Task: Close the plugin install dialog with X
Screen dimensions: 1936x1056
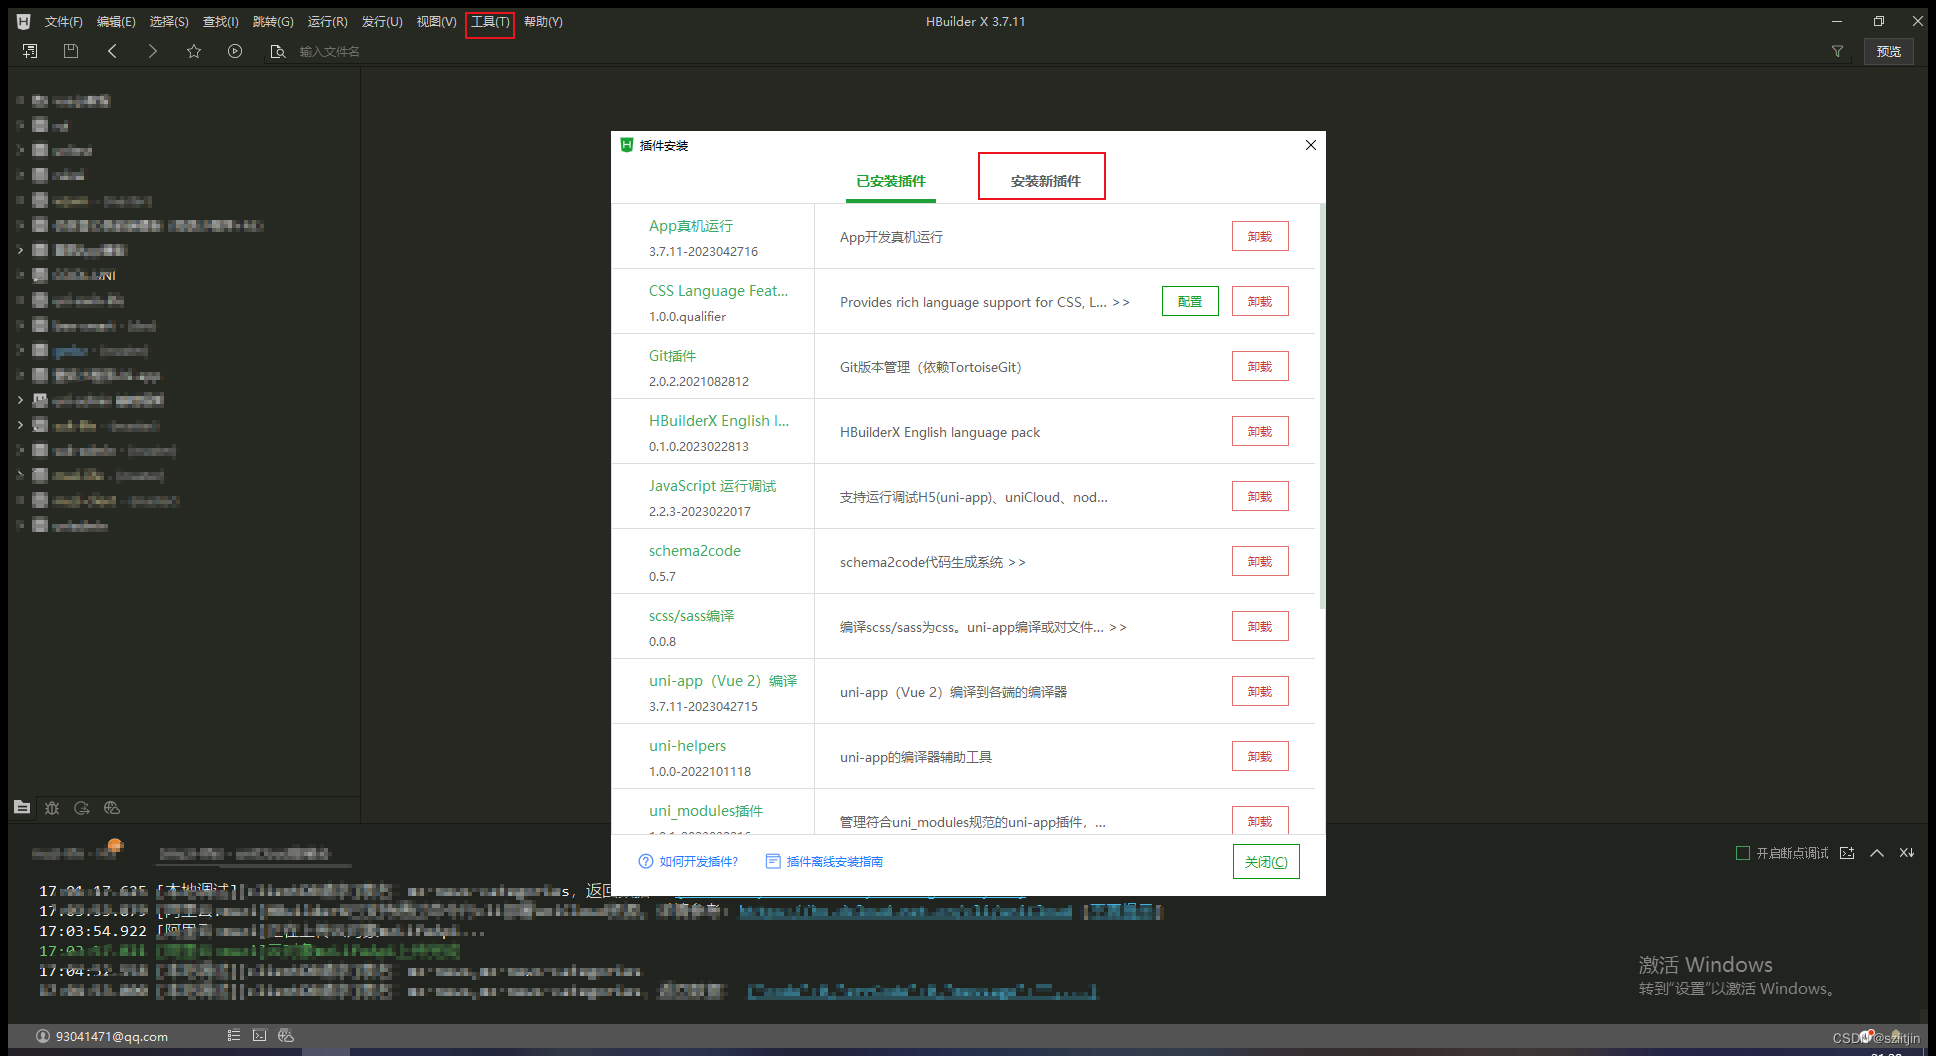Action: 1311,145
